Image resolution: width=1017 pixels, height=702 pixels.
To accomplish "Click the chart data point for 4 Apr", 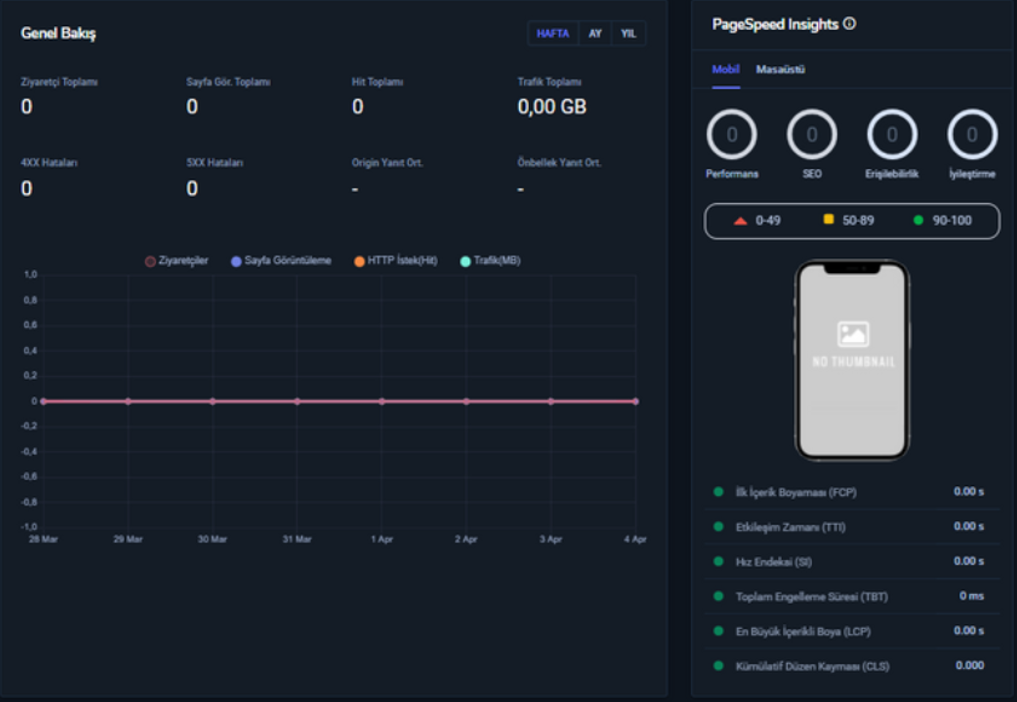I will point(636,402).
